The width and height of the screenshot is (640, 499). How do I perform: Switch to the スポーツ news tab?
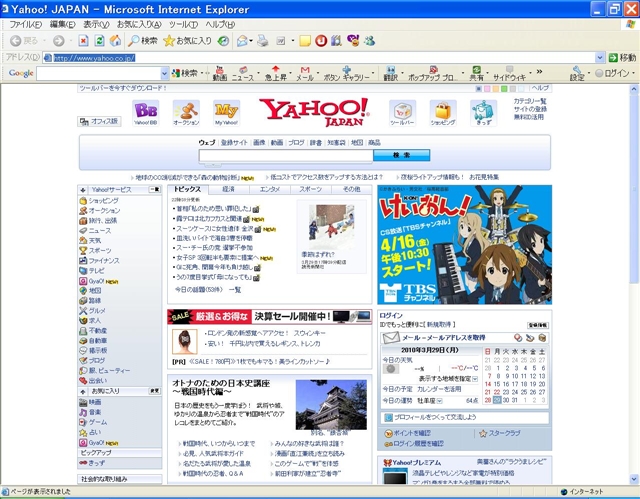(311, 189)
